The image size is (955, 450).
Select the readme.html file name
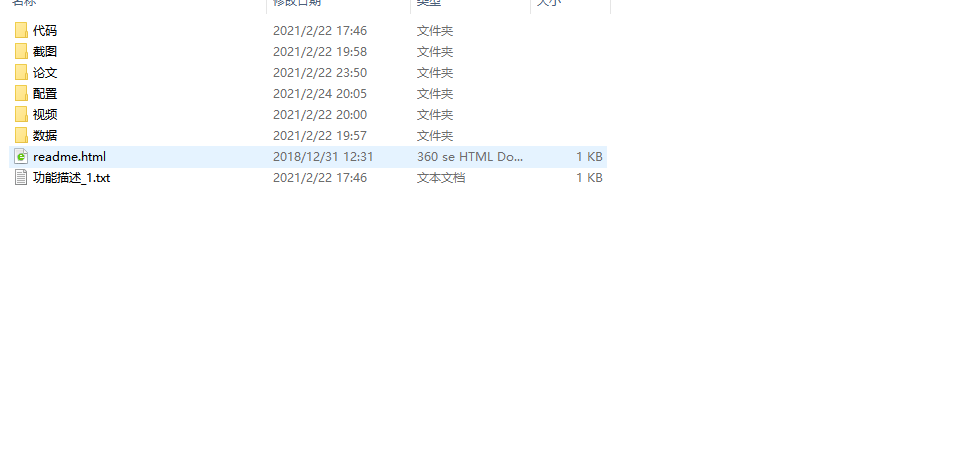coord(69,156)
